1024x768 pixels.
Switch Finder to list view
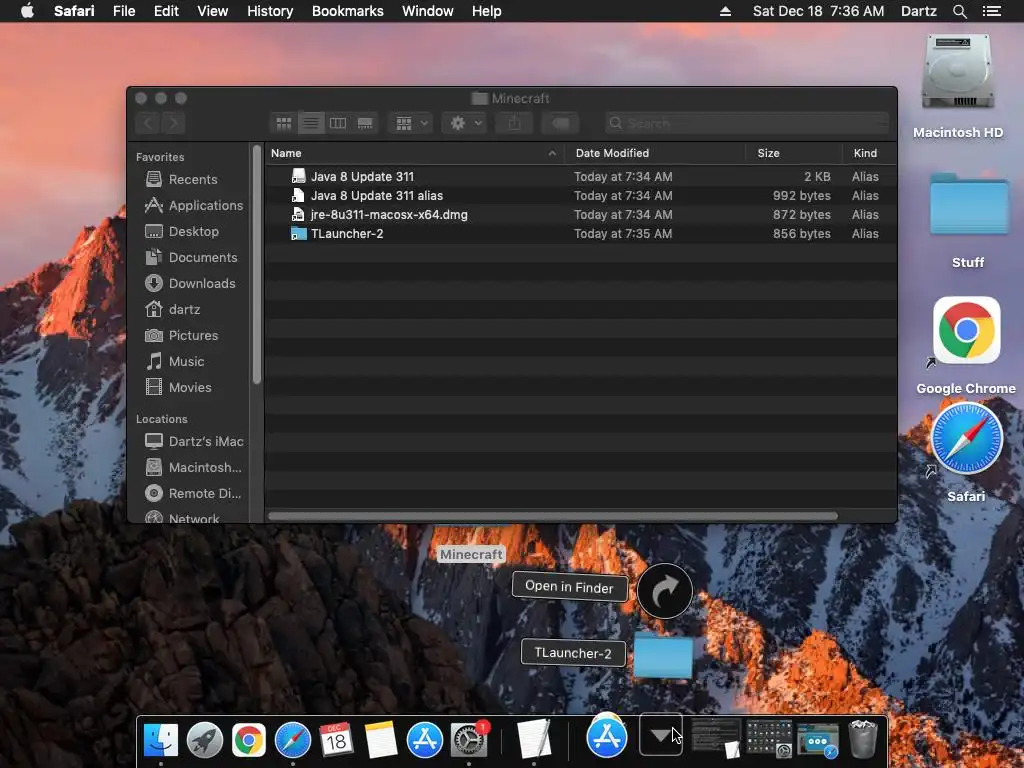[311, 123]
